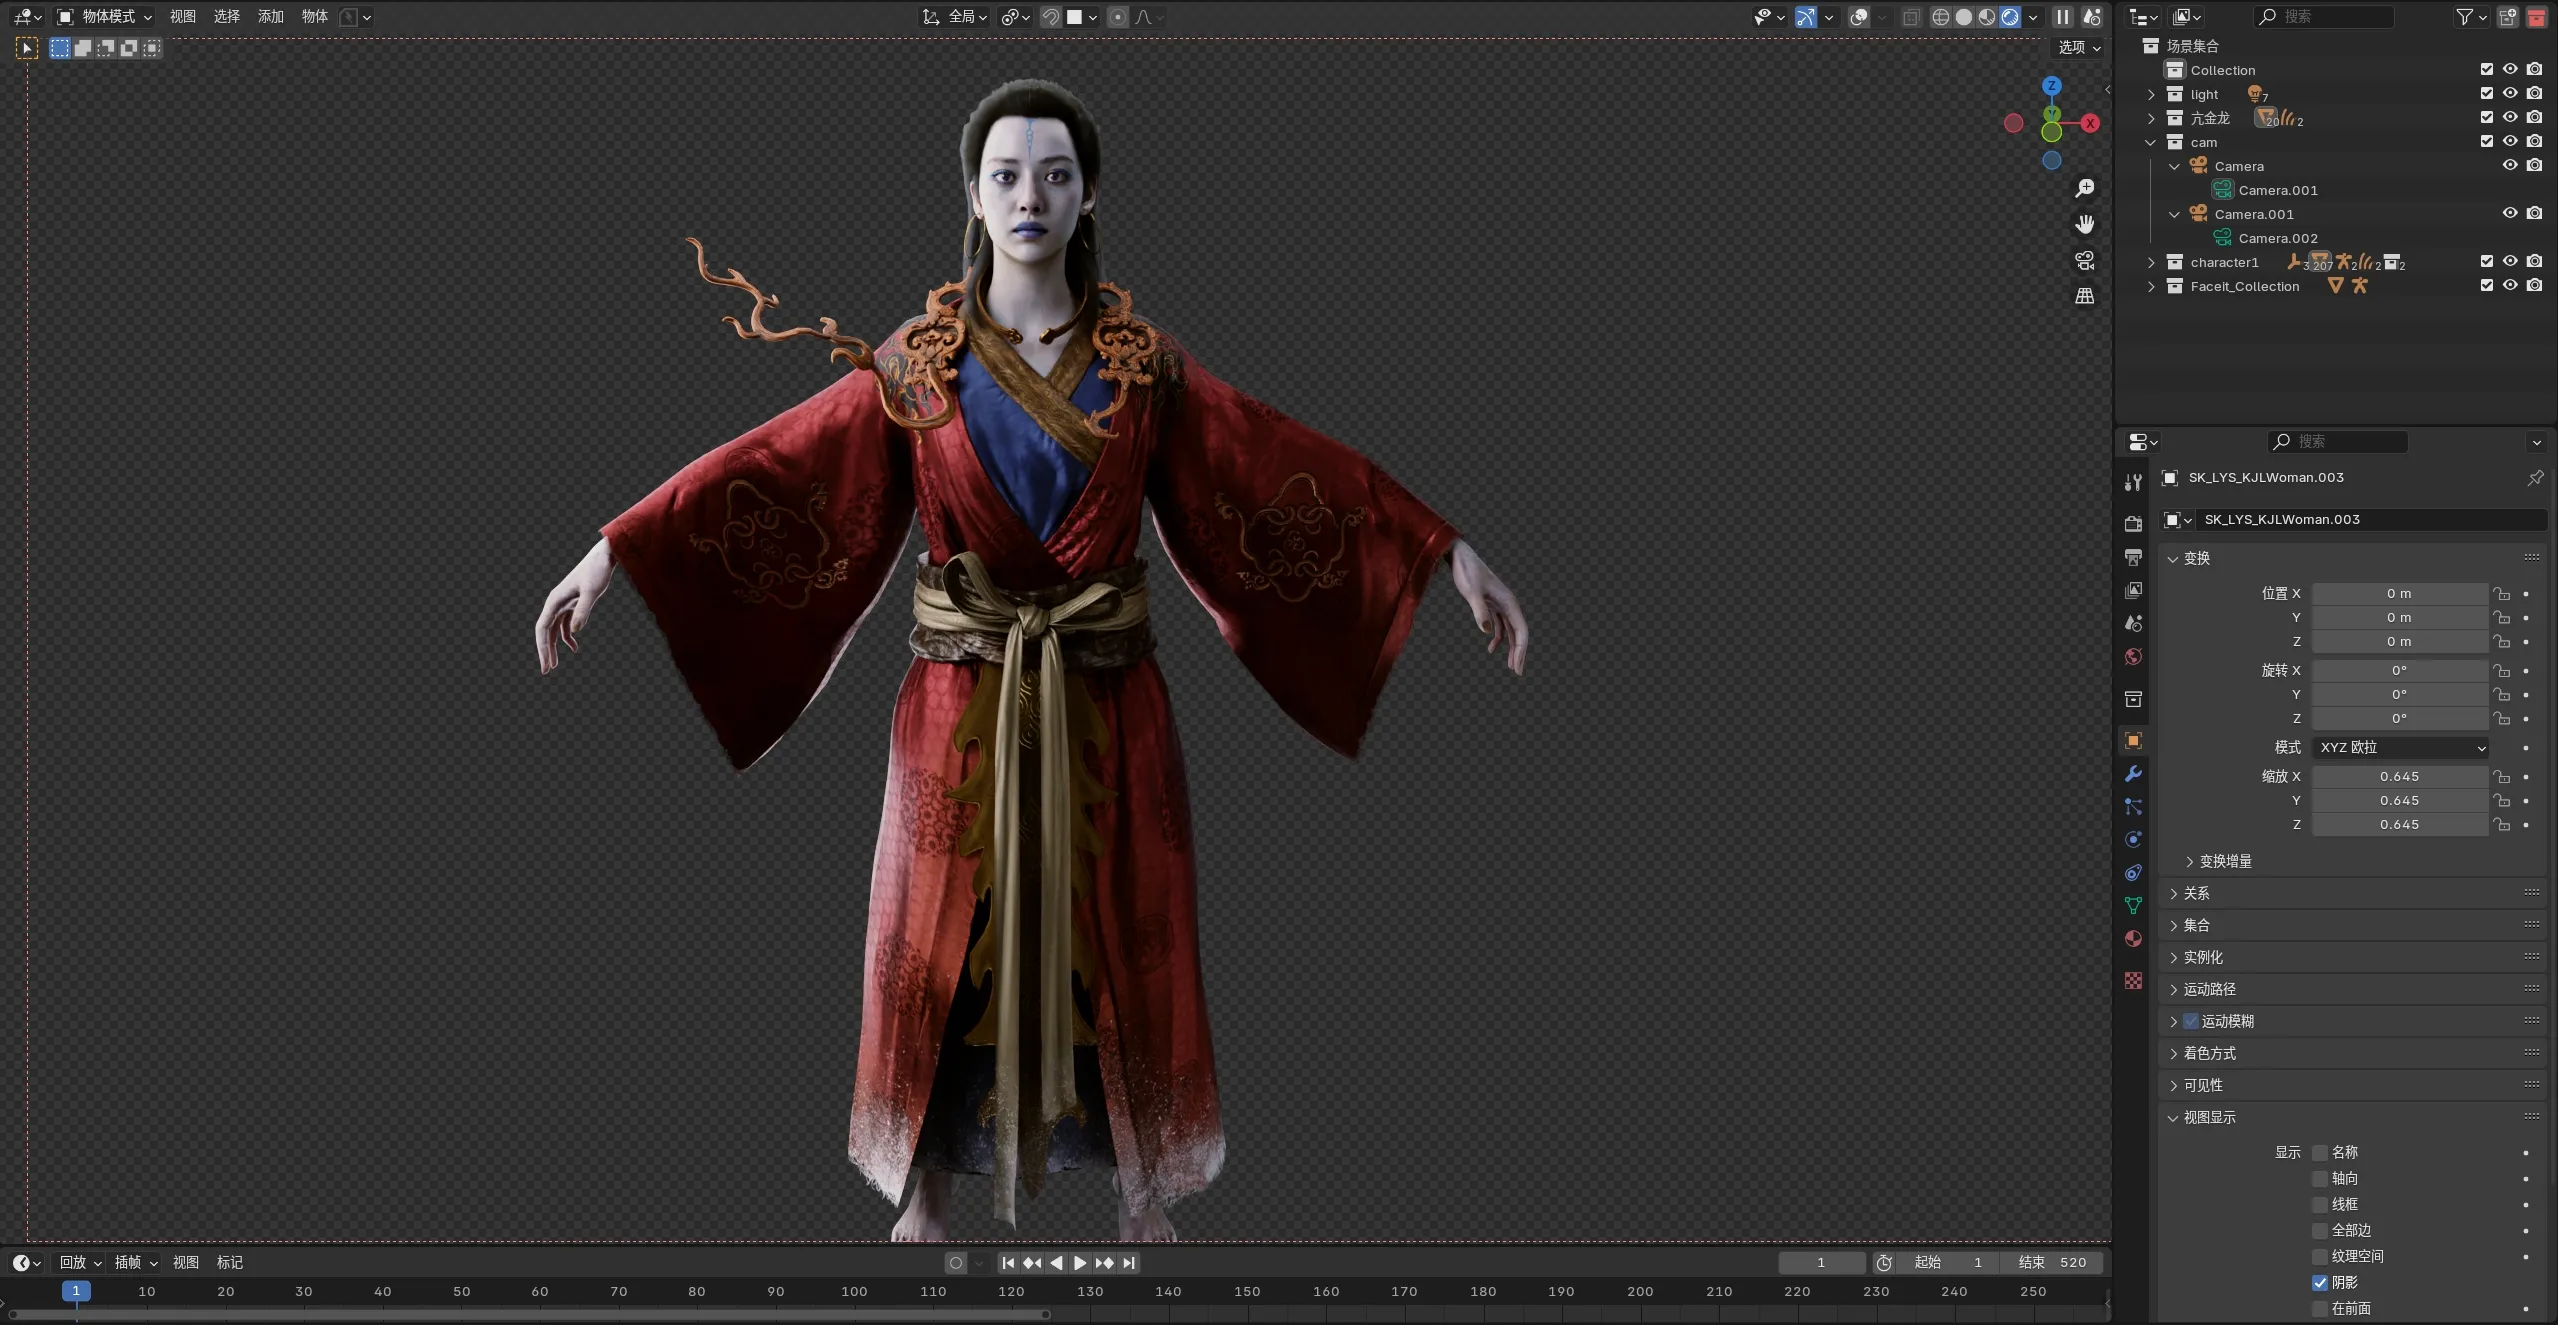The width and height of the screenshot is (2558, 1325).
Task: Hide the character1 collection with eye icon
Action: tap(2510, 261)
